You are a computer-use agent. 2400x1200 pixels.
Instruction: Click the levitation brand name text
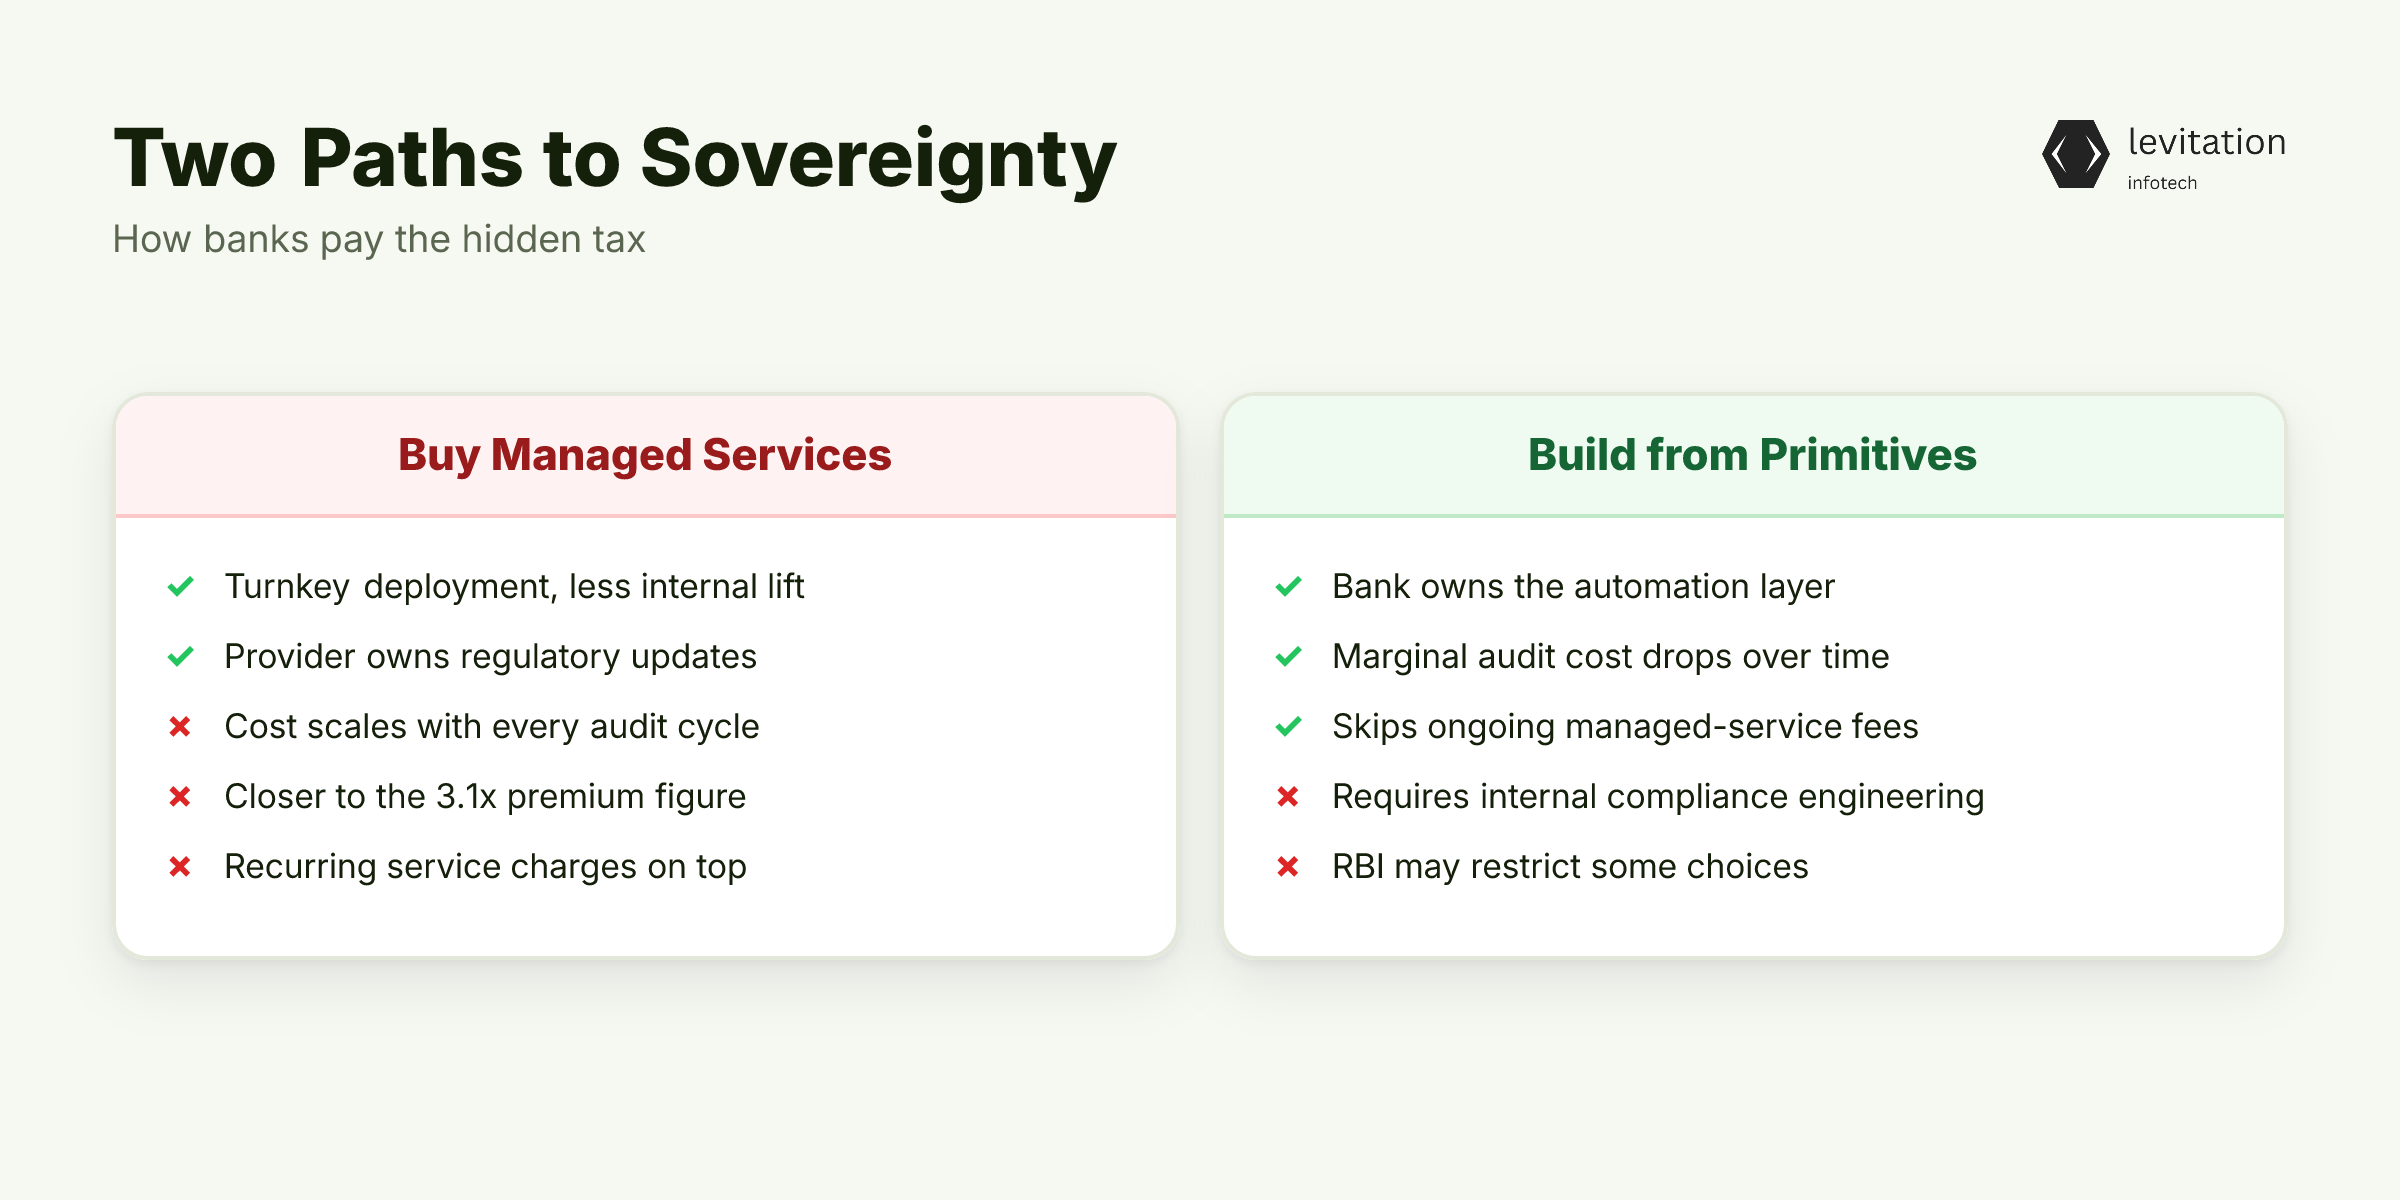[2207, 142]
